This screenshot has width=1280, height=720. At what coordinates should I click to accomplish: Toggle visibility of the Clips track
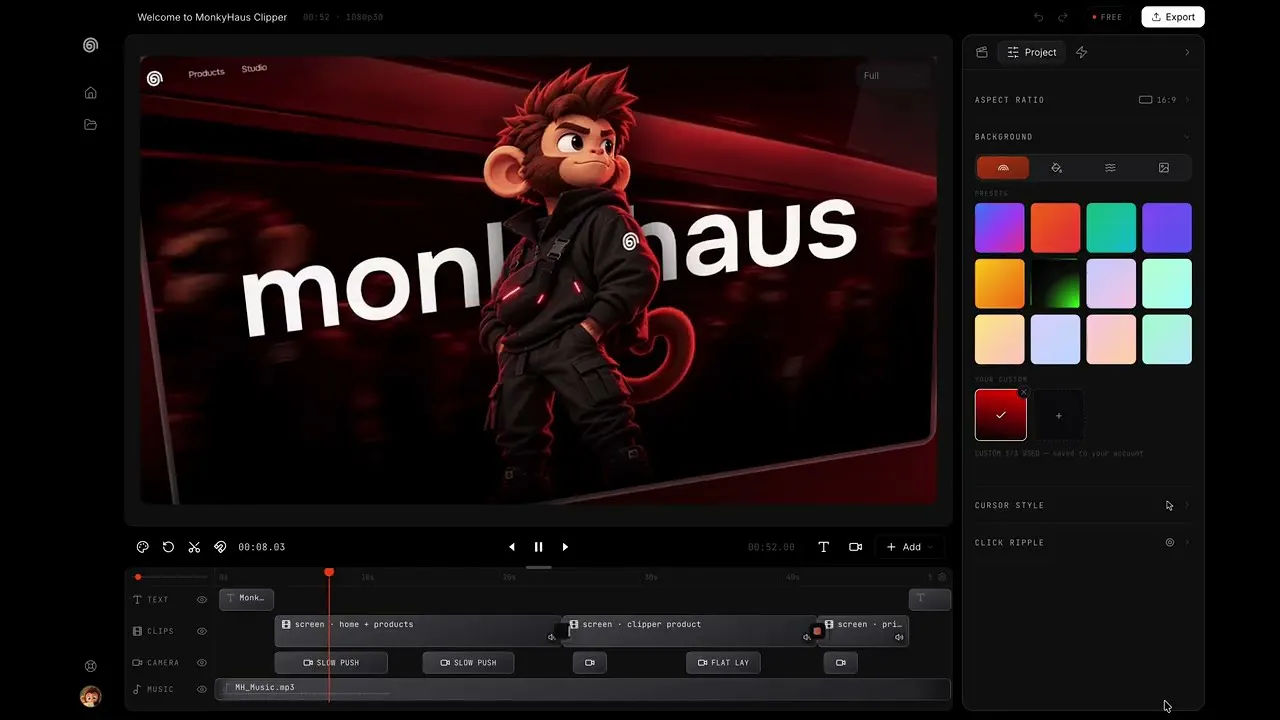202,631
